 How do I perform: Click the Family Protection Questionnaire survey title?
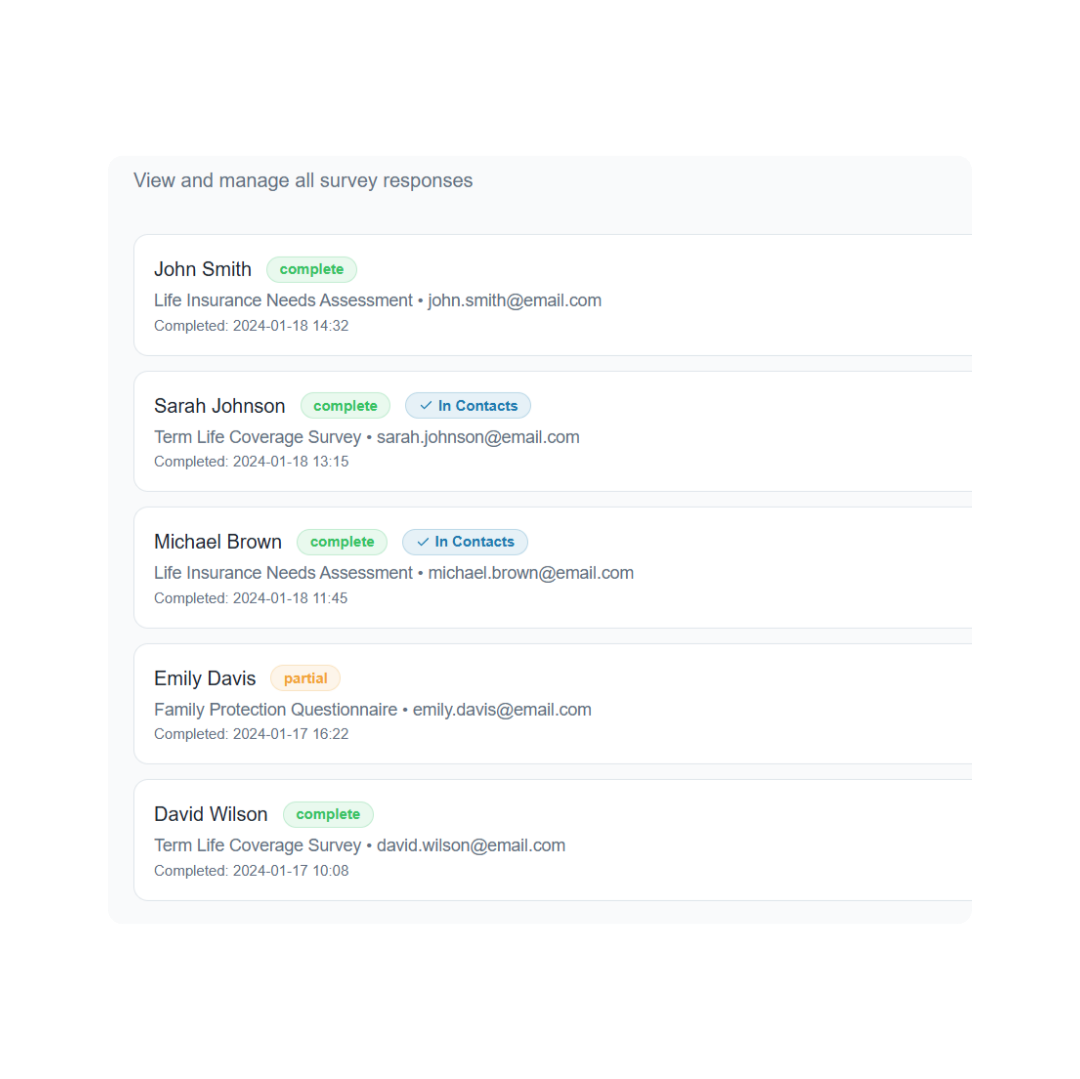click(275, 709)
